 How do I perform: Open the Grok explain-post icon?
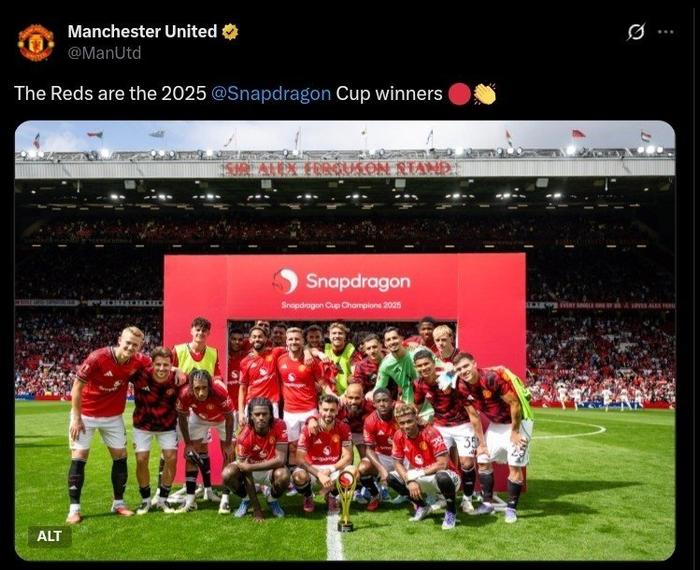(x=635, y=32)
